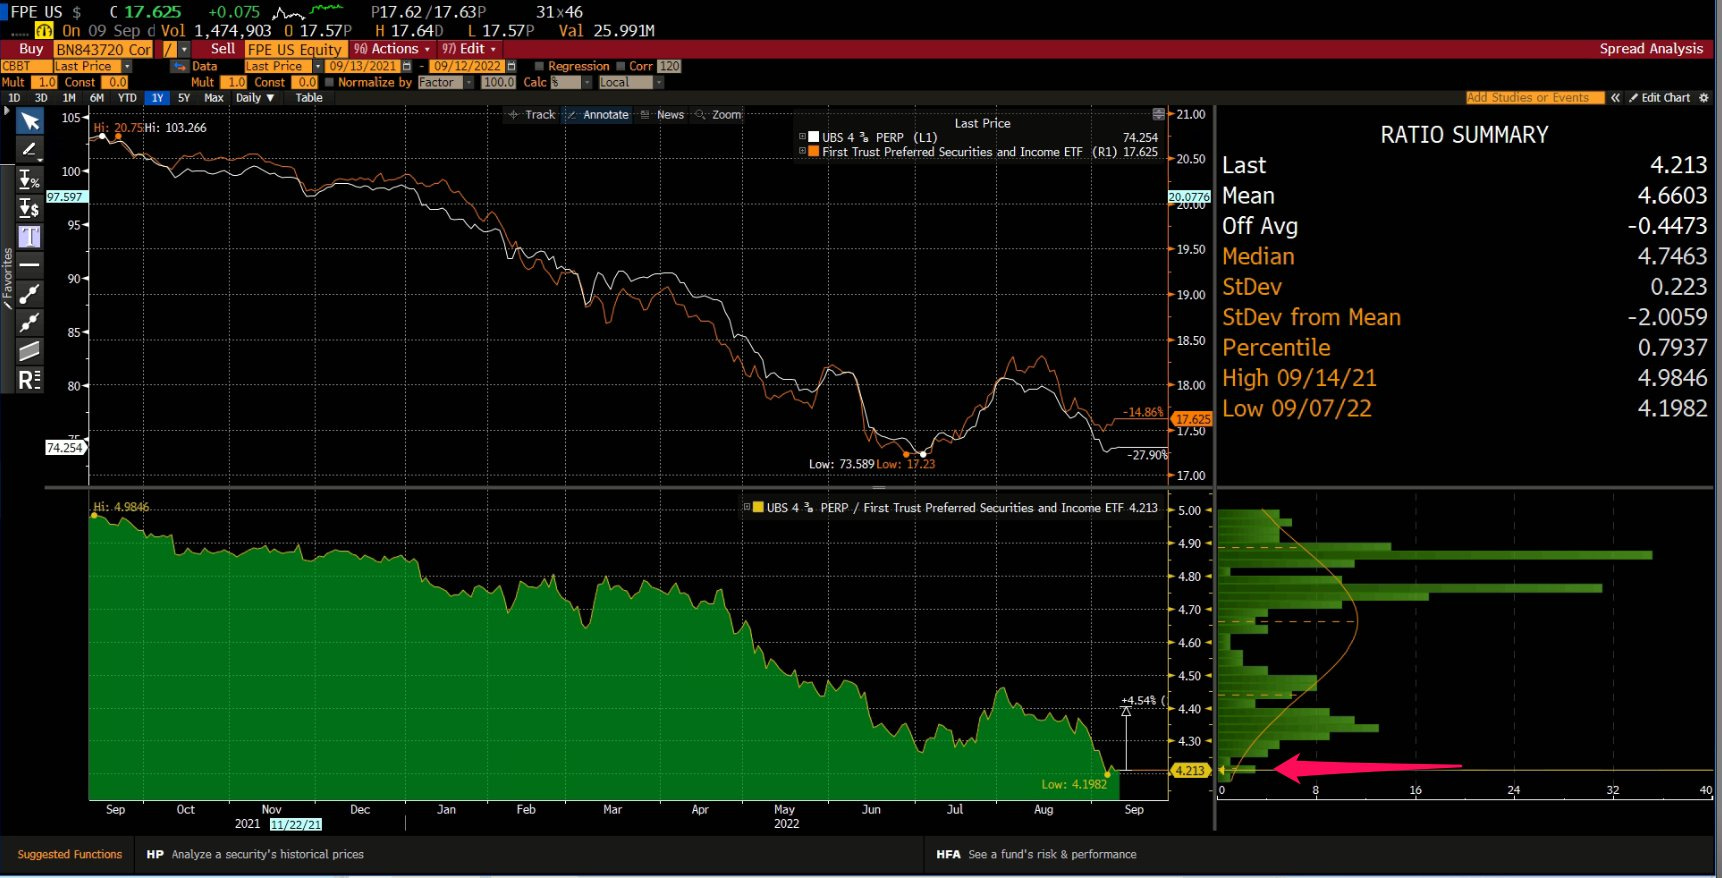Viewport: 1722px width, 878px height.
Task: Collapse side panel with double chevron icon
Action: point(1615,98)
